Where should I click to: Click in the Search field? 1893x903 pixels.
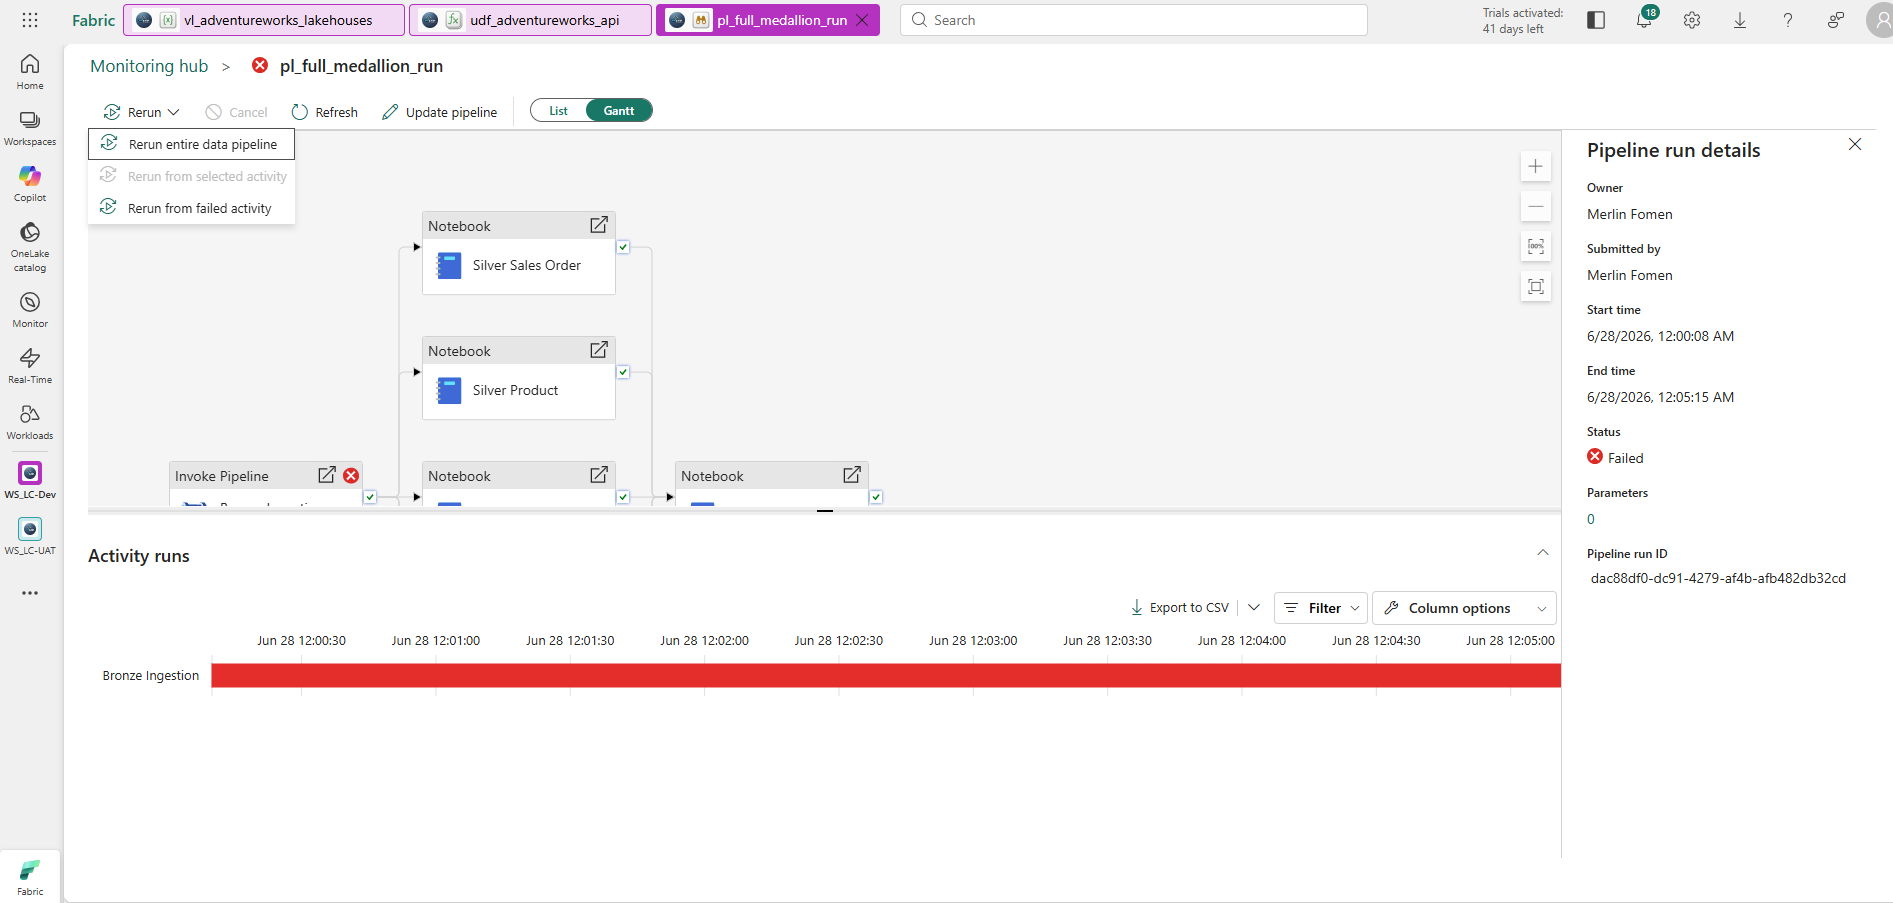pos(1134,20)
